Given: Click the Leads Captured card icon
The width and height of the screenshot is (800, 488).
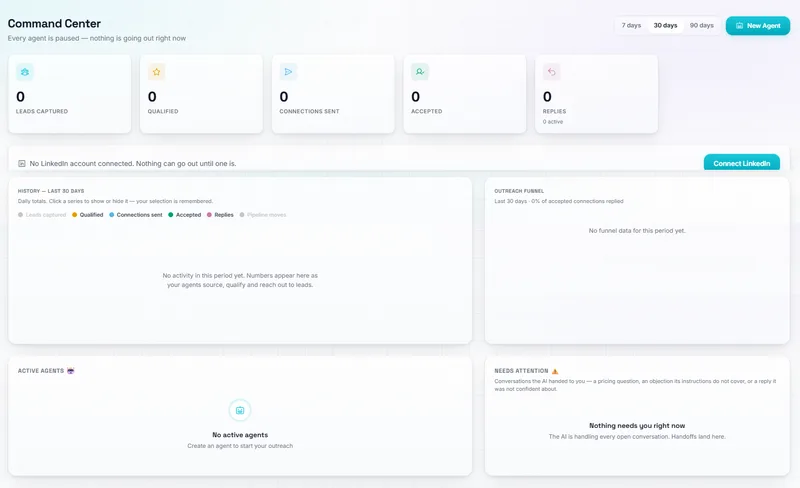Looking at the screenshot, I should click(x=24, y=72).
